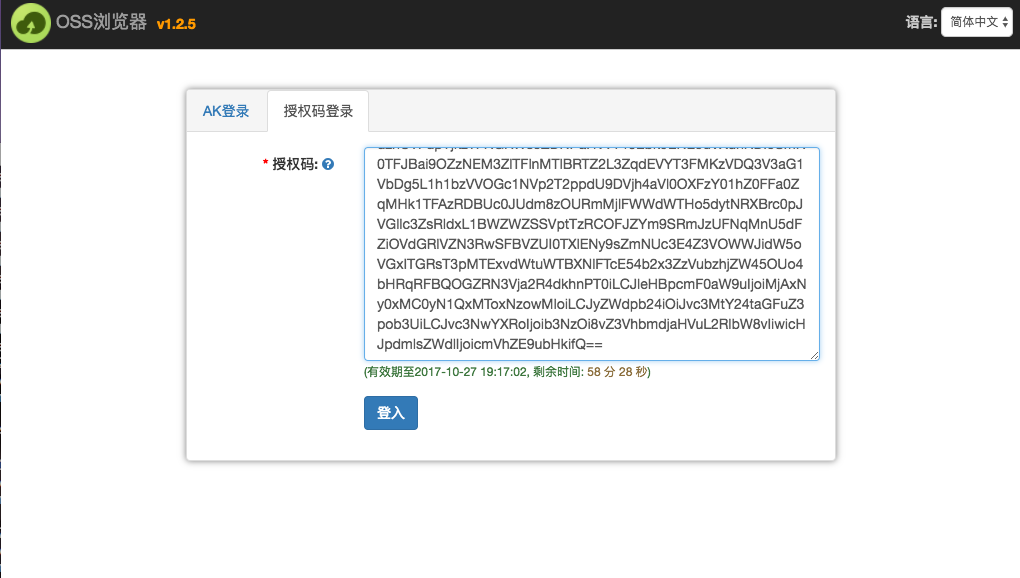
Task: Click the 语言 label in the top bar
Action: point(920,21)
